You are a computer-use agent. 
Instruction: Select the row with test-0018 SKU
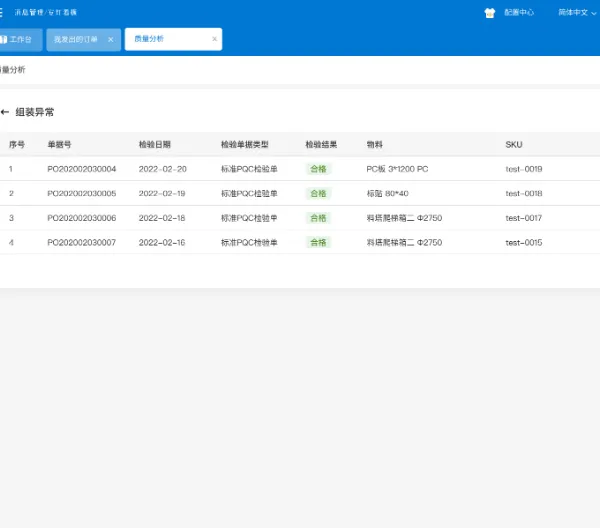(300, 194)
